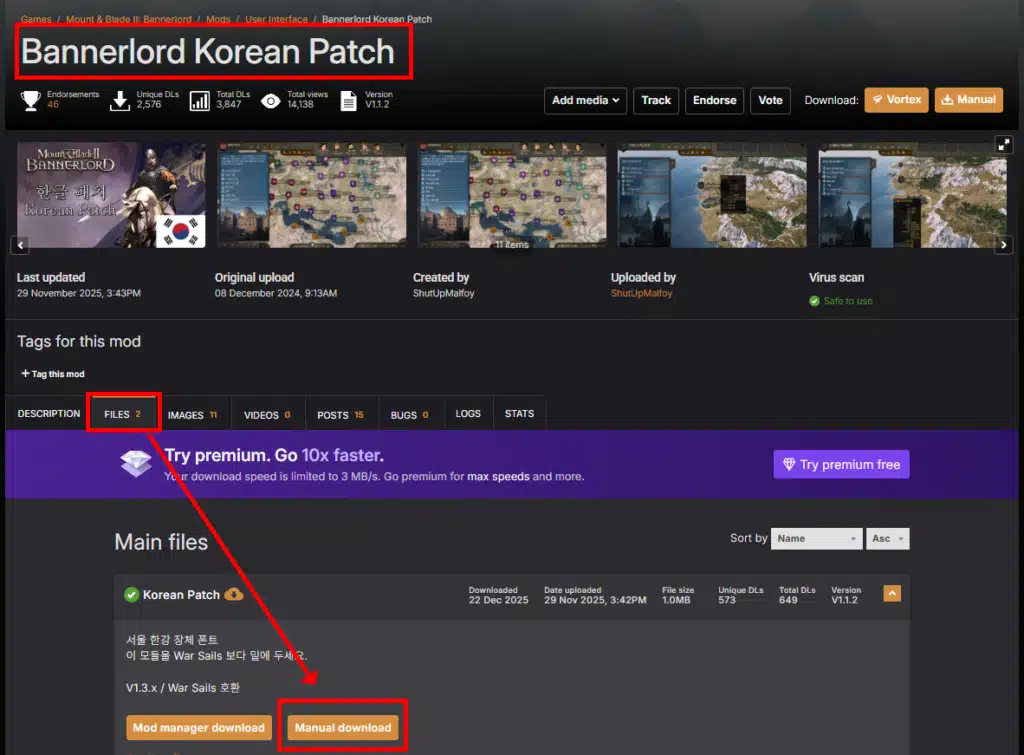Open the thumbnail labeled 11 items
Image resolution: width=1024 pixels, height=755 pixels.
(512, 195)
